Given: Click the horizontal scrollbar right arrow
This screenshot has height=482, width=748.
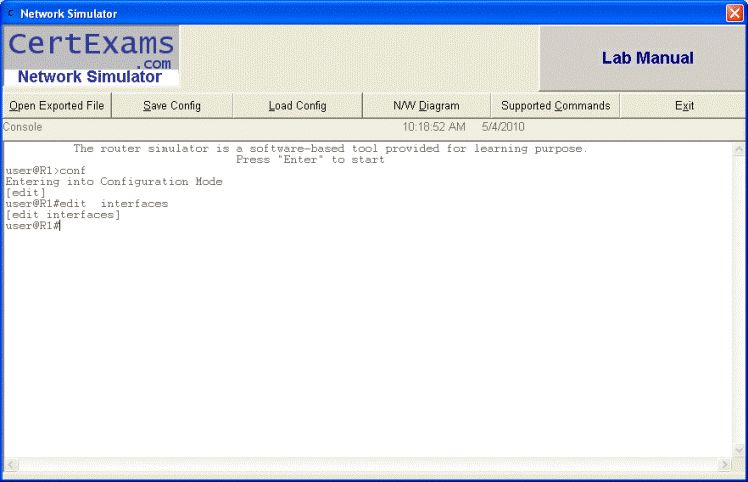Looking at the screenshot, I should pyautogui.click(x=724, y=465).
